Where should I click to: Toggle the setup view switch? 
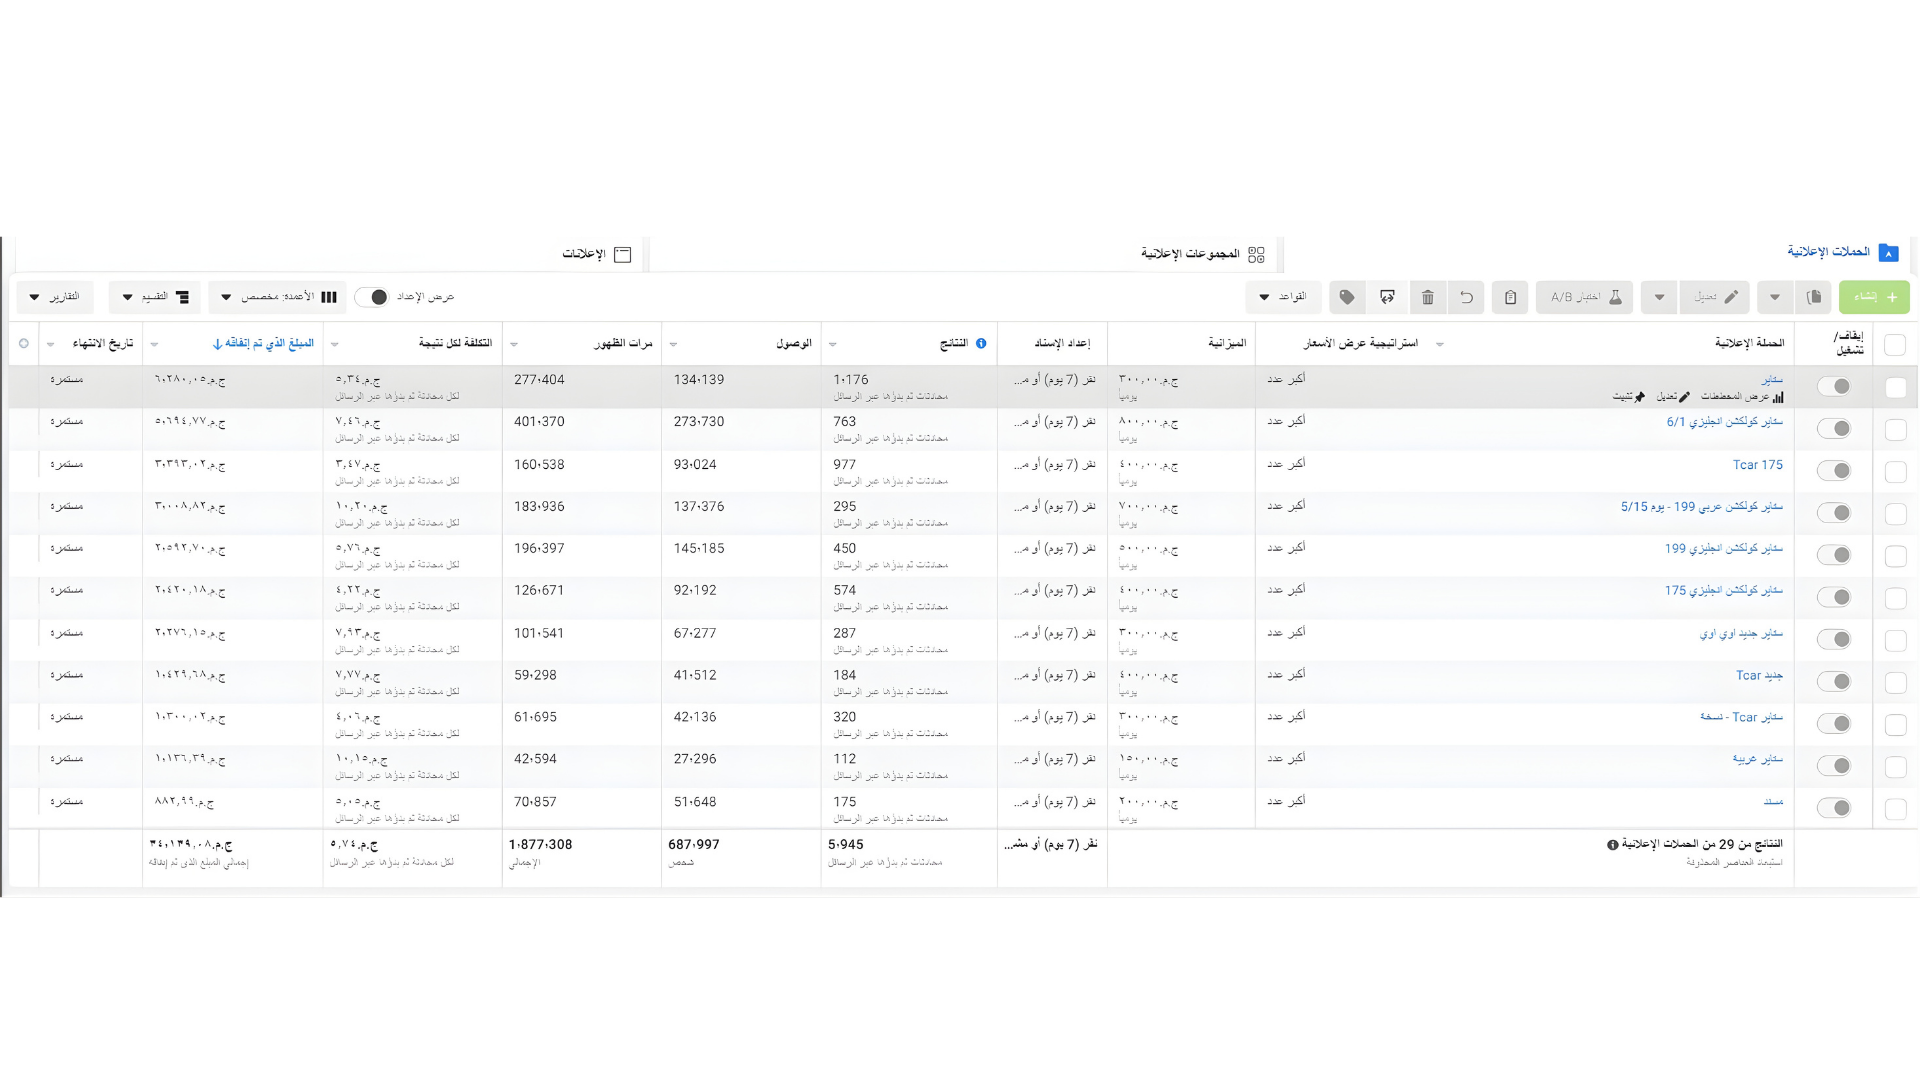coord(373,297)
